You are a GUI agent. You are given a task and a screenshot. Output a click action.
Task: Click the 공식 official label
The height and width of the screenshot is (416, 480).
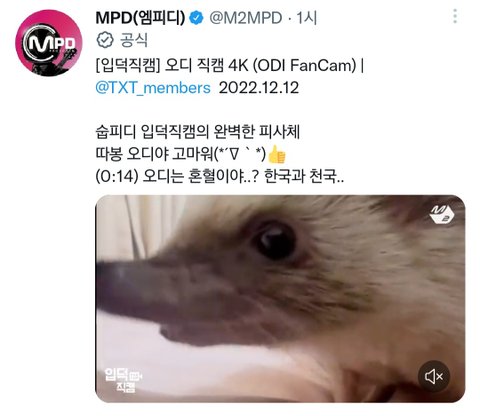(x=134, y=40)
